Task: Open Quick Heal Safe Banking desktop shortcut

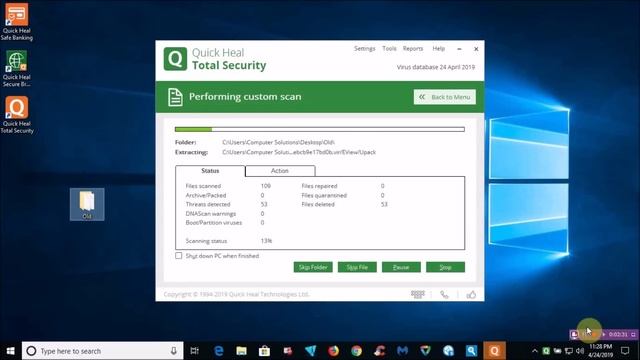Action: 17,22
